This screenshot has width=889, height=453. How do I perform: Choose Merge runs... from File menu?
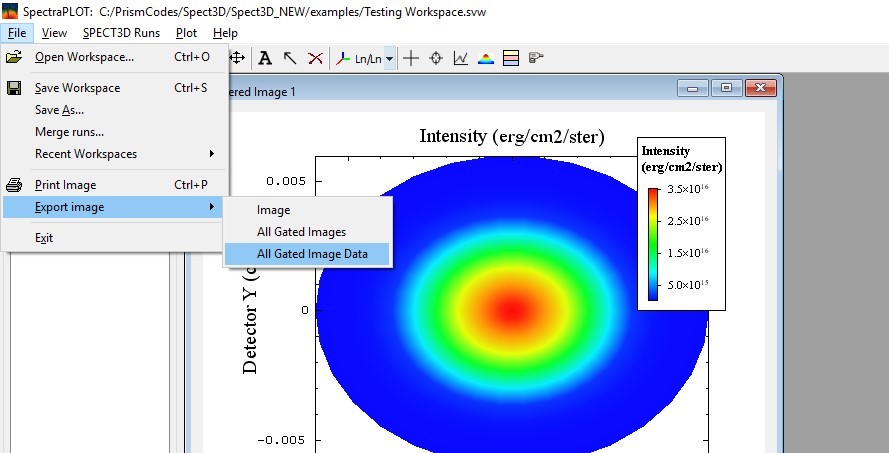click(69, 132)
